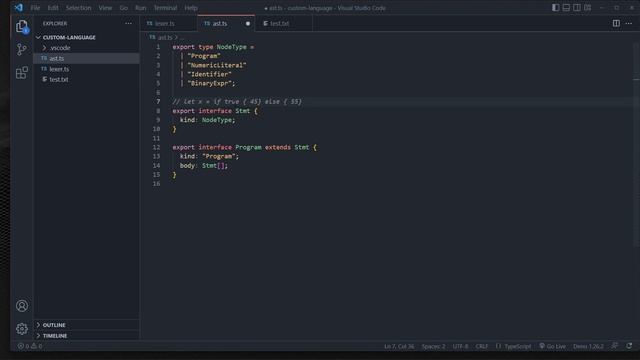Switch to the test.txt tab
This screenshot has height=360, width=640.
coord(284,23)
